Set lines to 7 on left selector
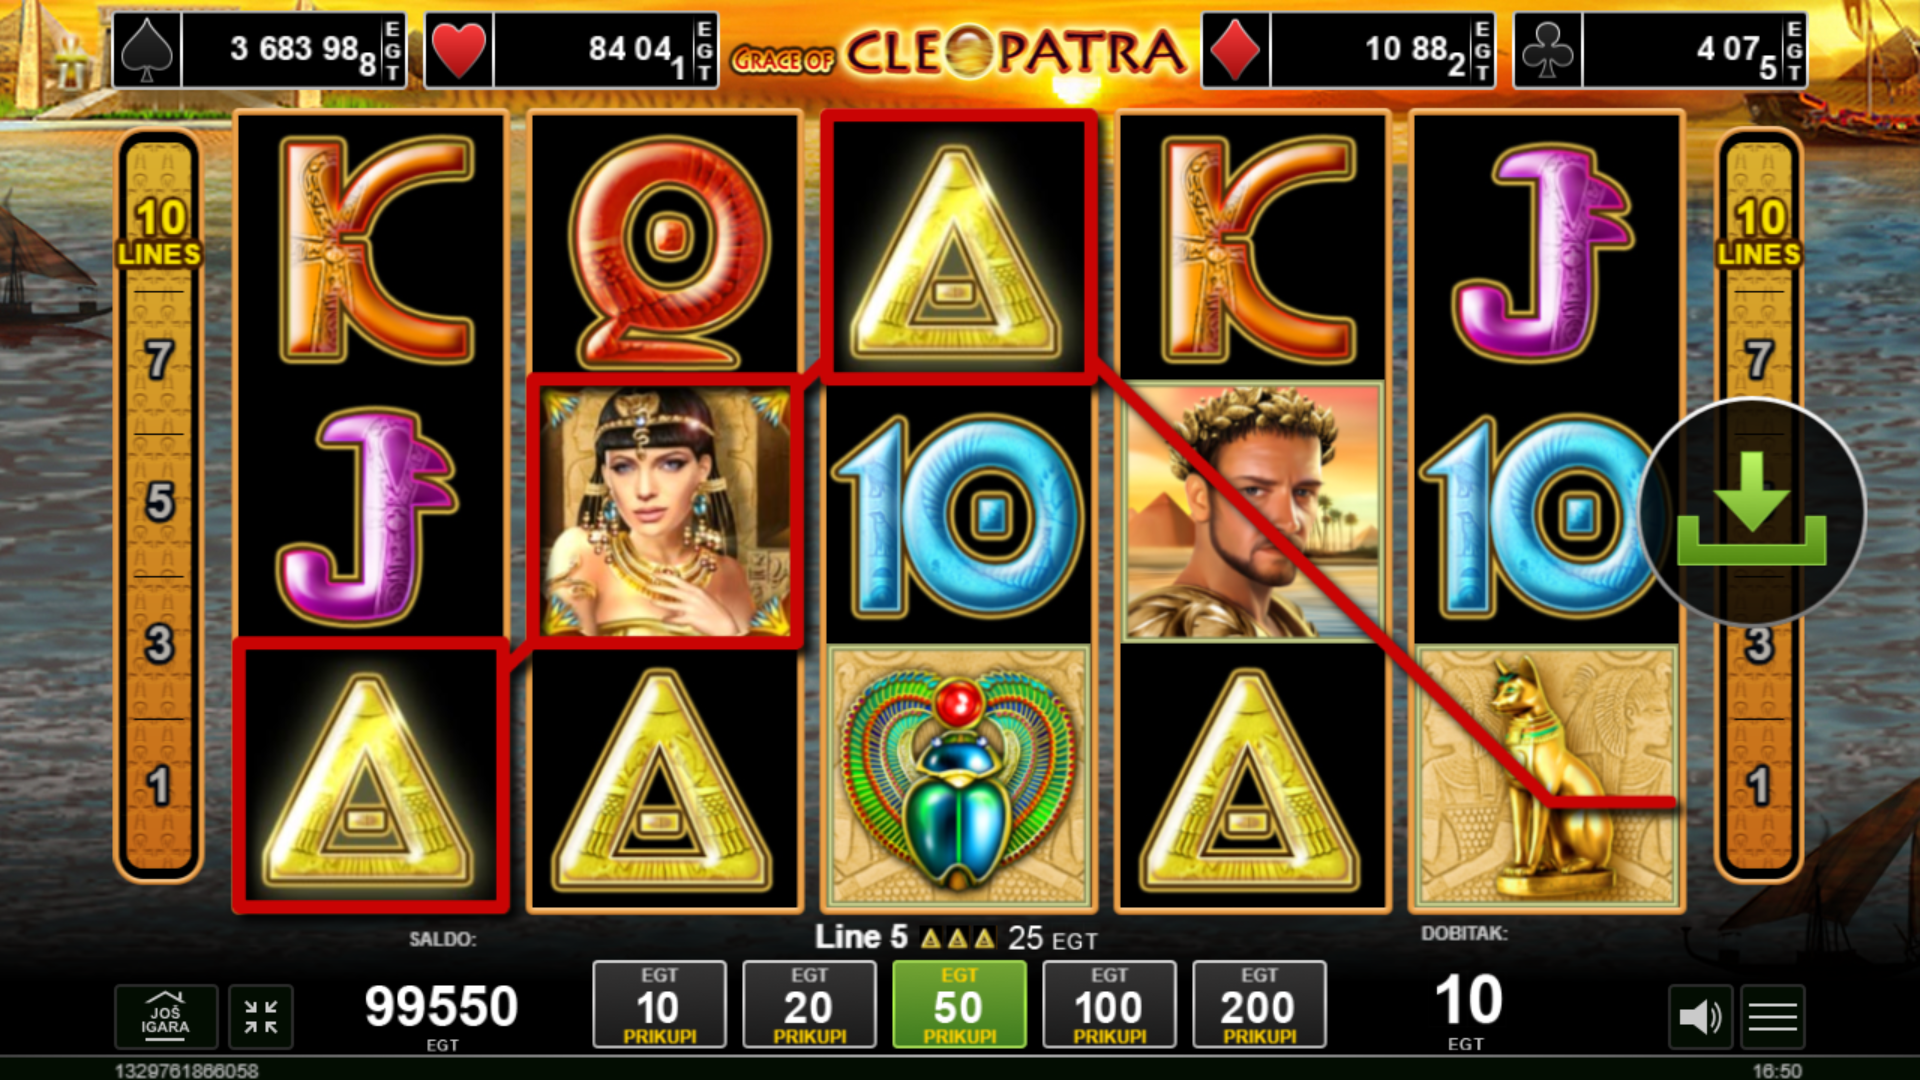This screenshot has height=1080, width=1920. point(159,360)
